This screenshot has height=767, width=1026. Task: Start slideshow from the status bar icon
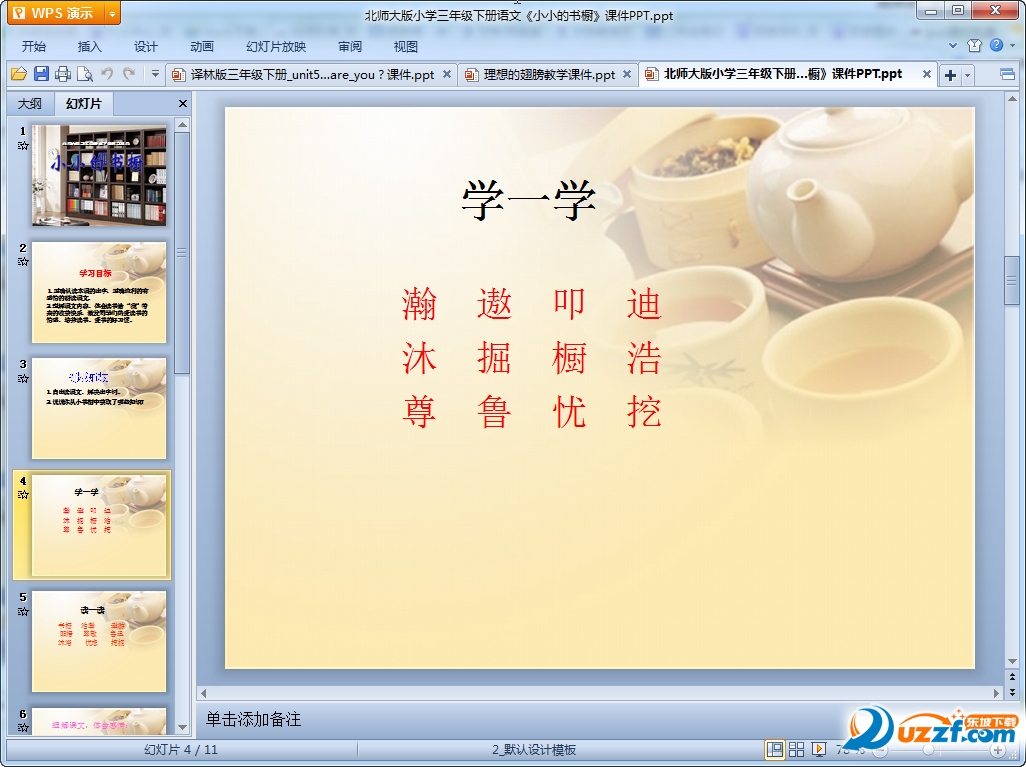819,749
